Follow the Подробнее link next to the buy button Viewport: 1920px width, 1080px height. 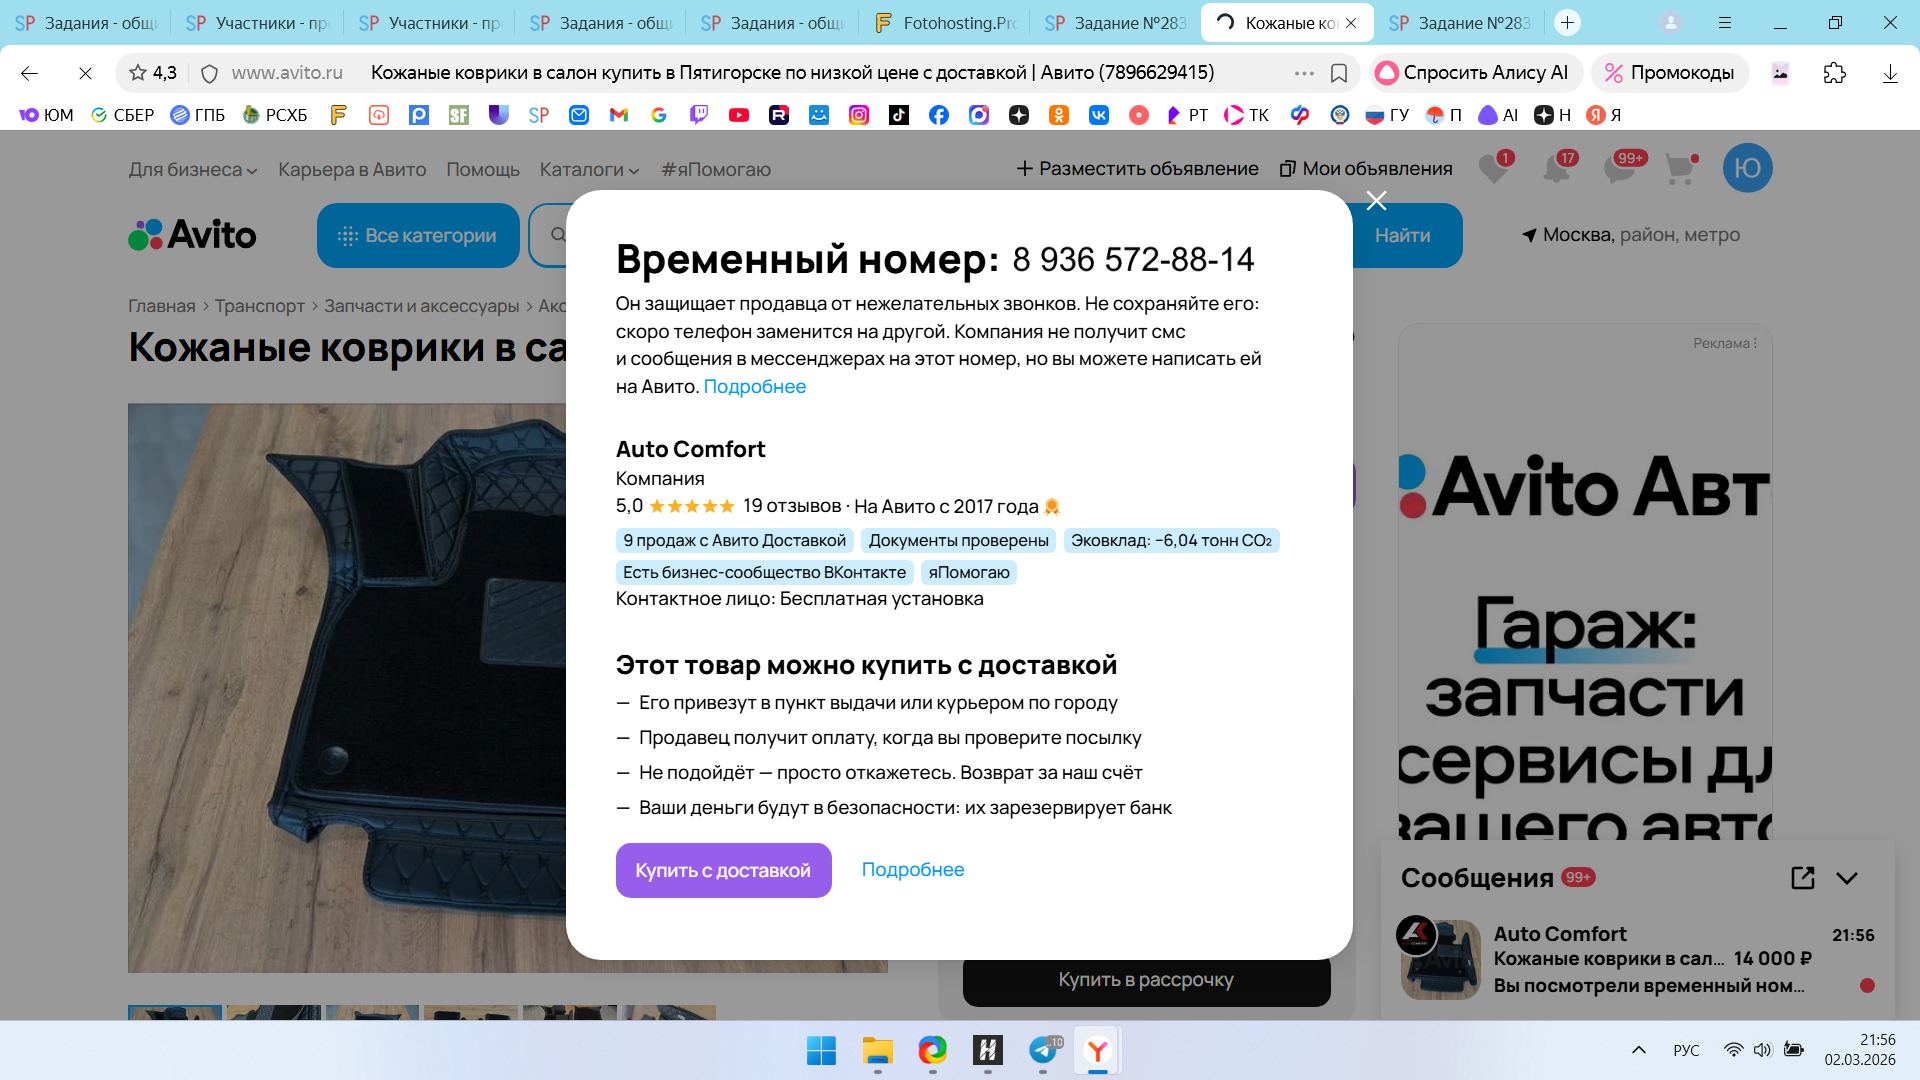[x=913, y=870]
